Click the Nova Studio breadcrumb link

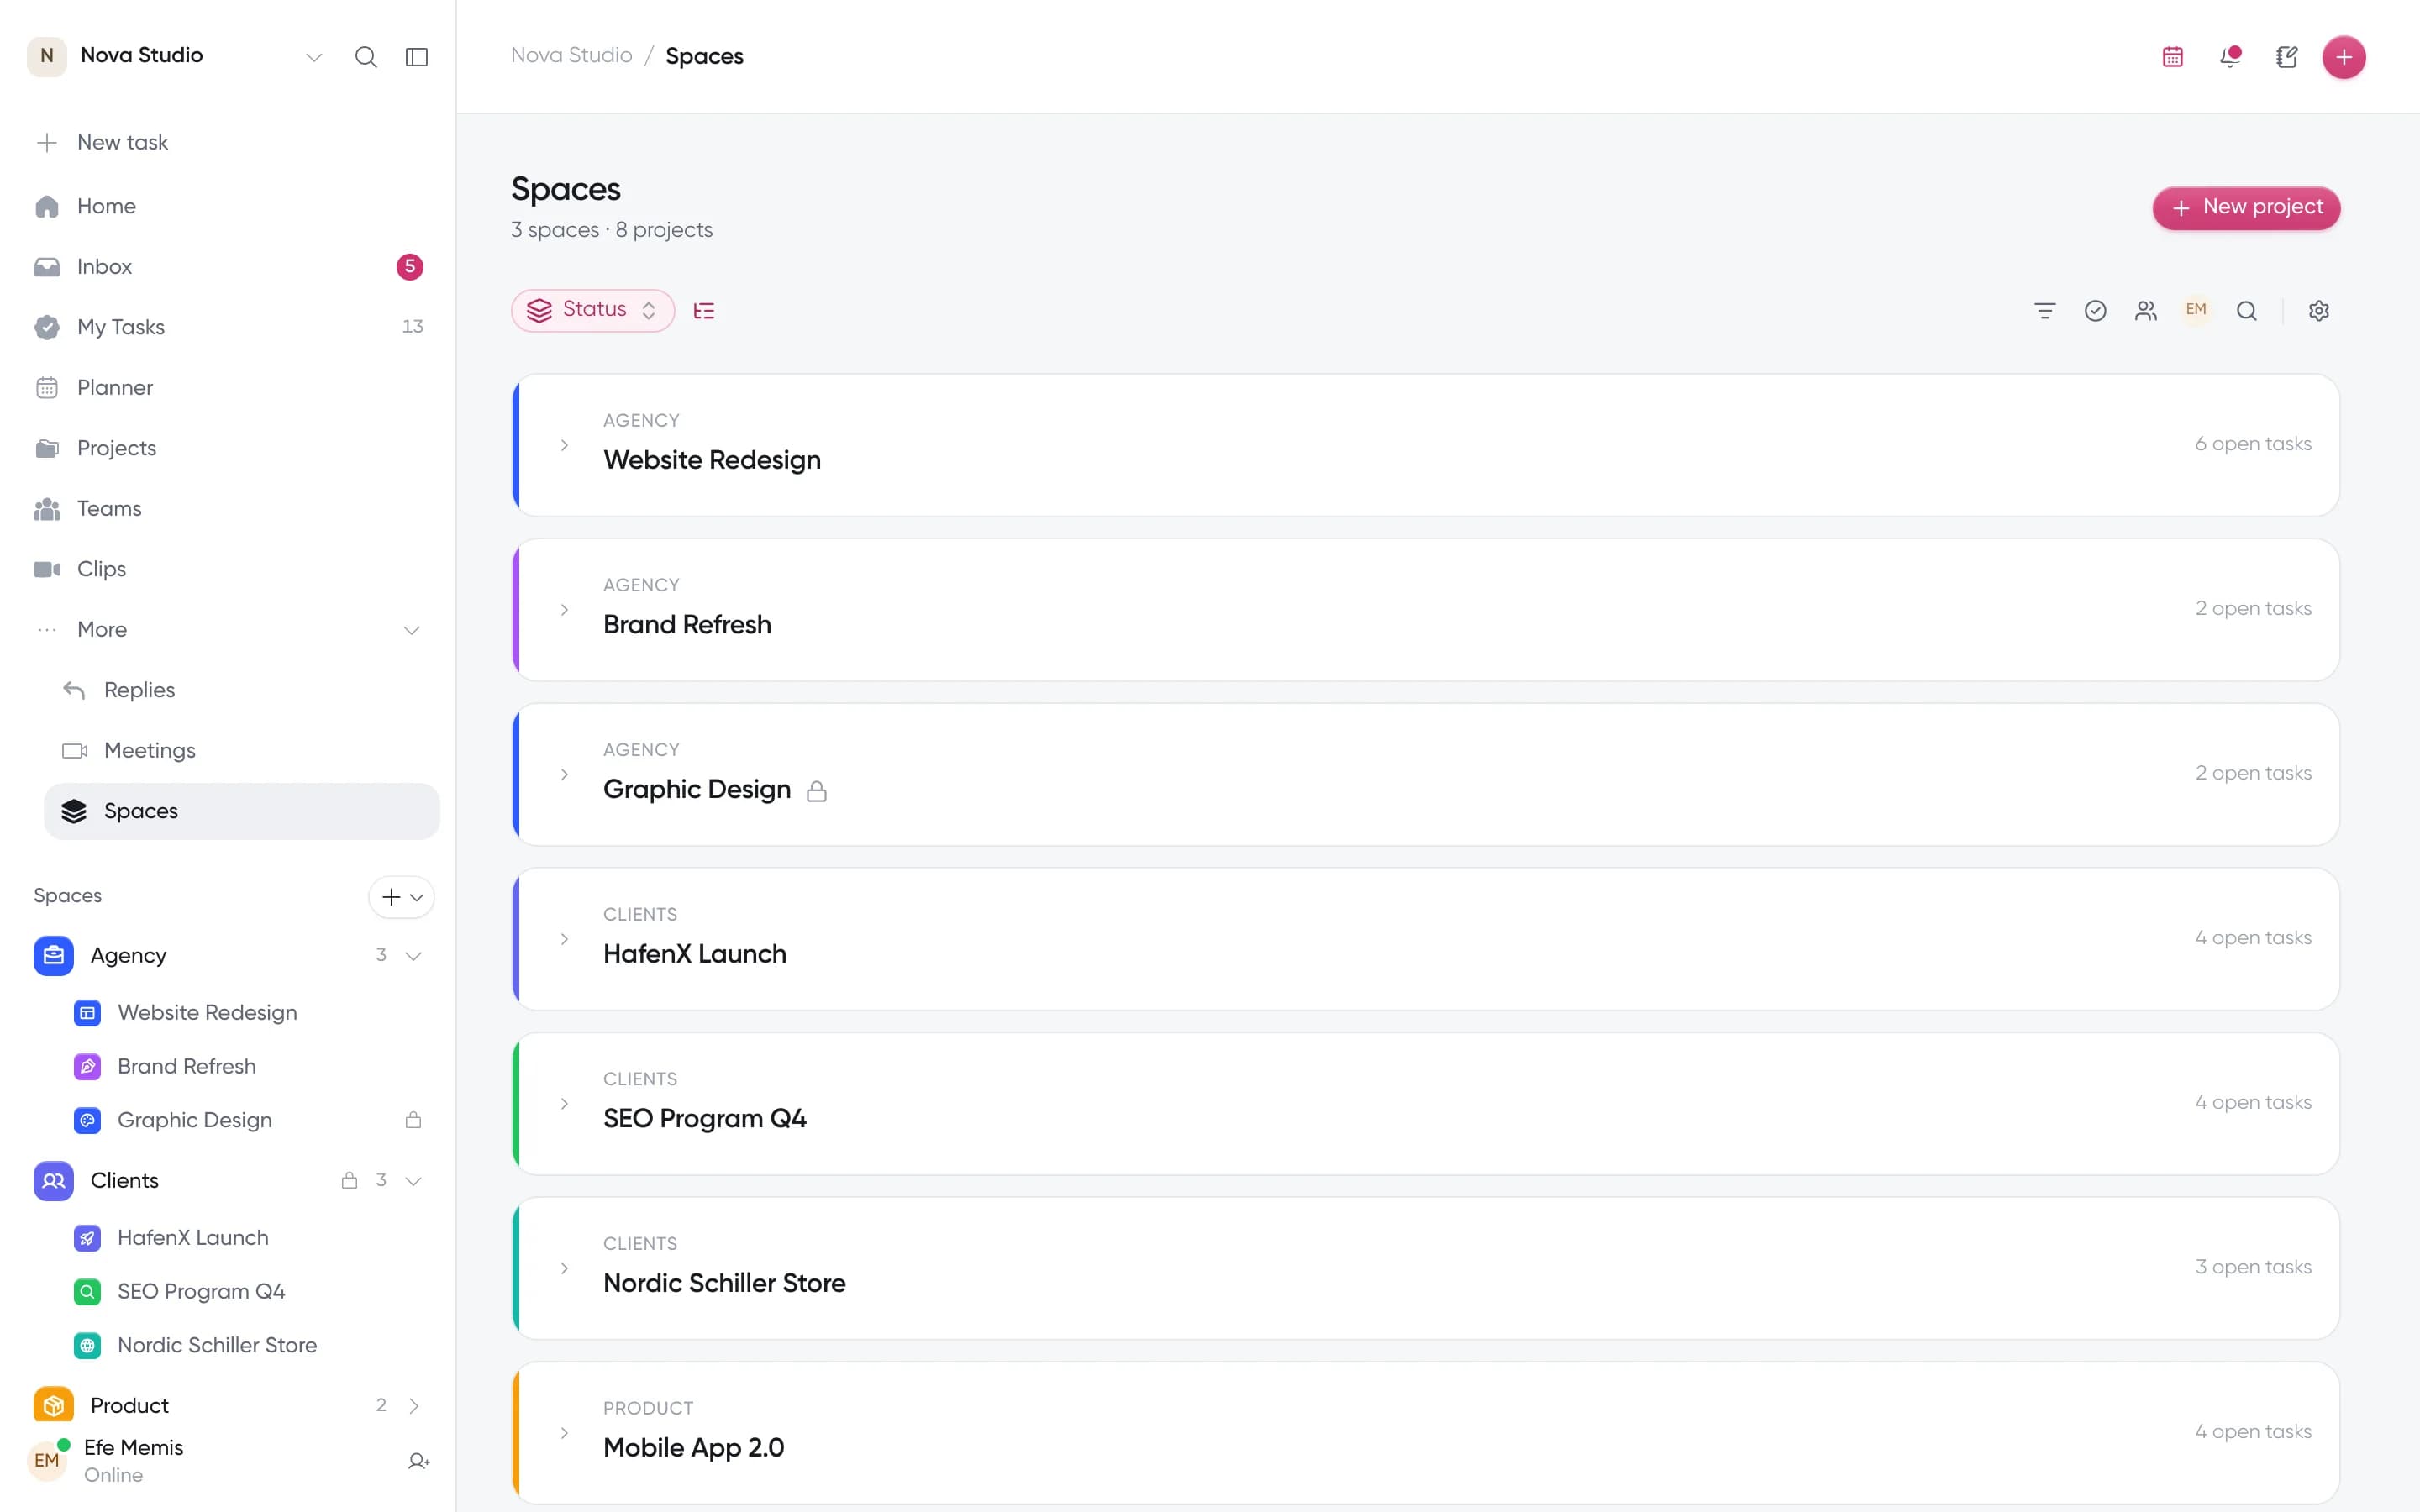(572, 56)
